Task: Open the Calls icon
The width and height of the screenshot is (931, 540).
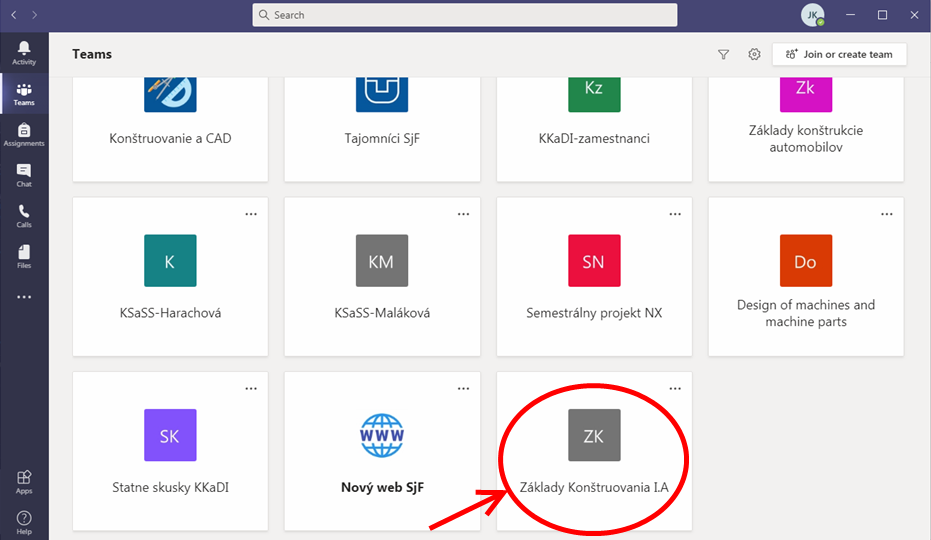Action: coord(24,216)
